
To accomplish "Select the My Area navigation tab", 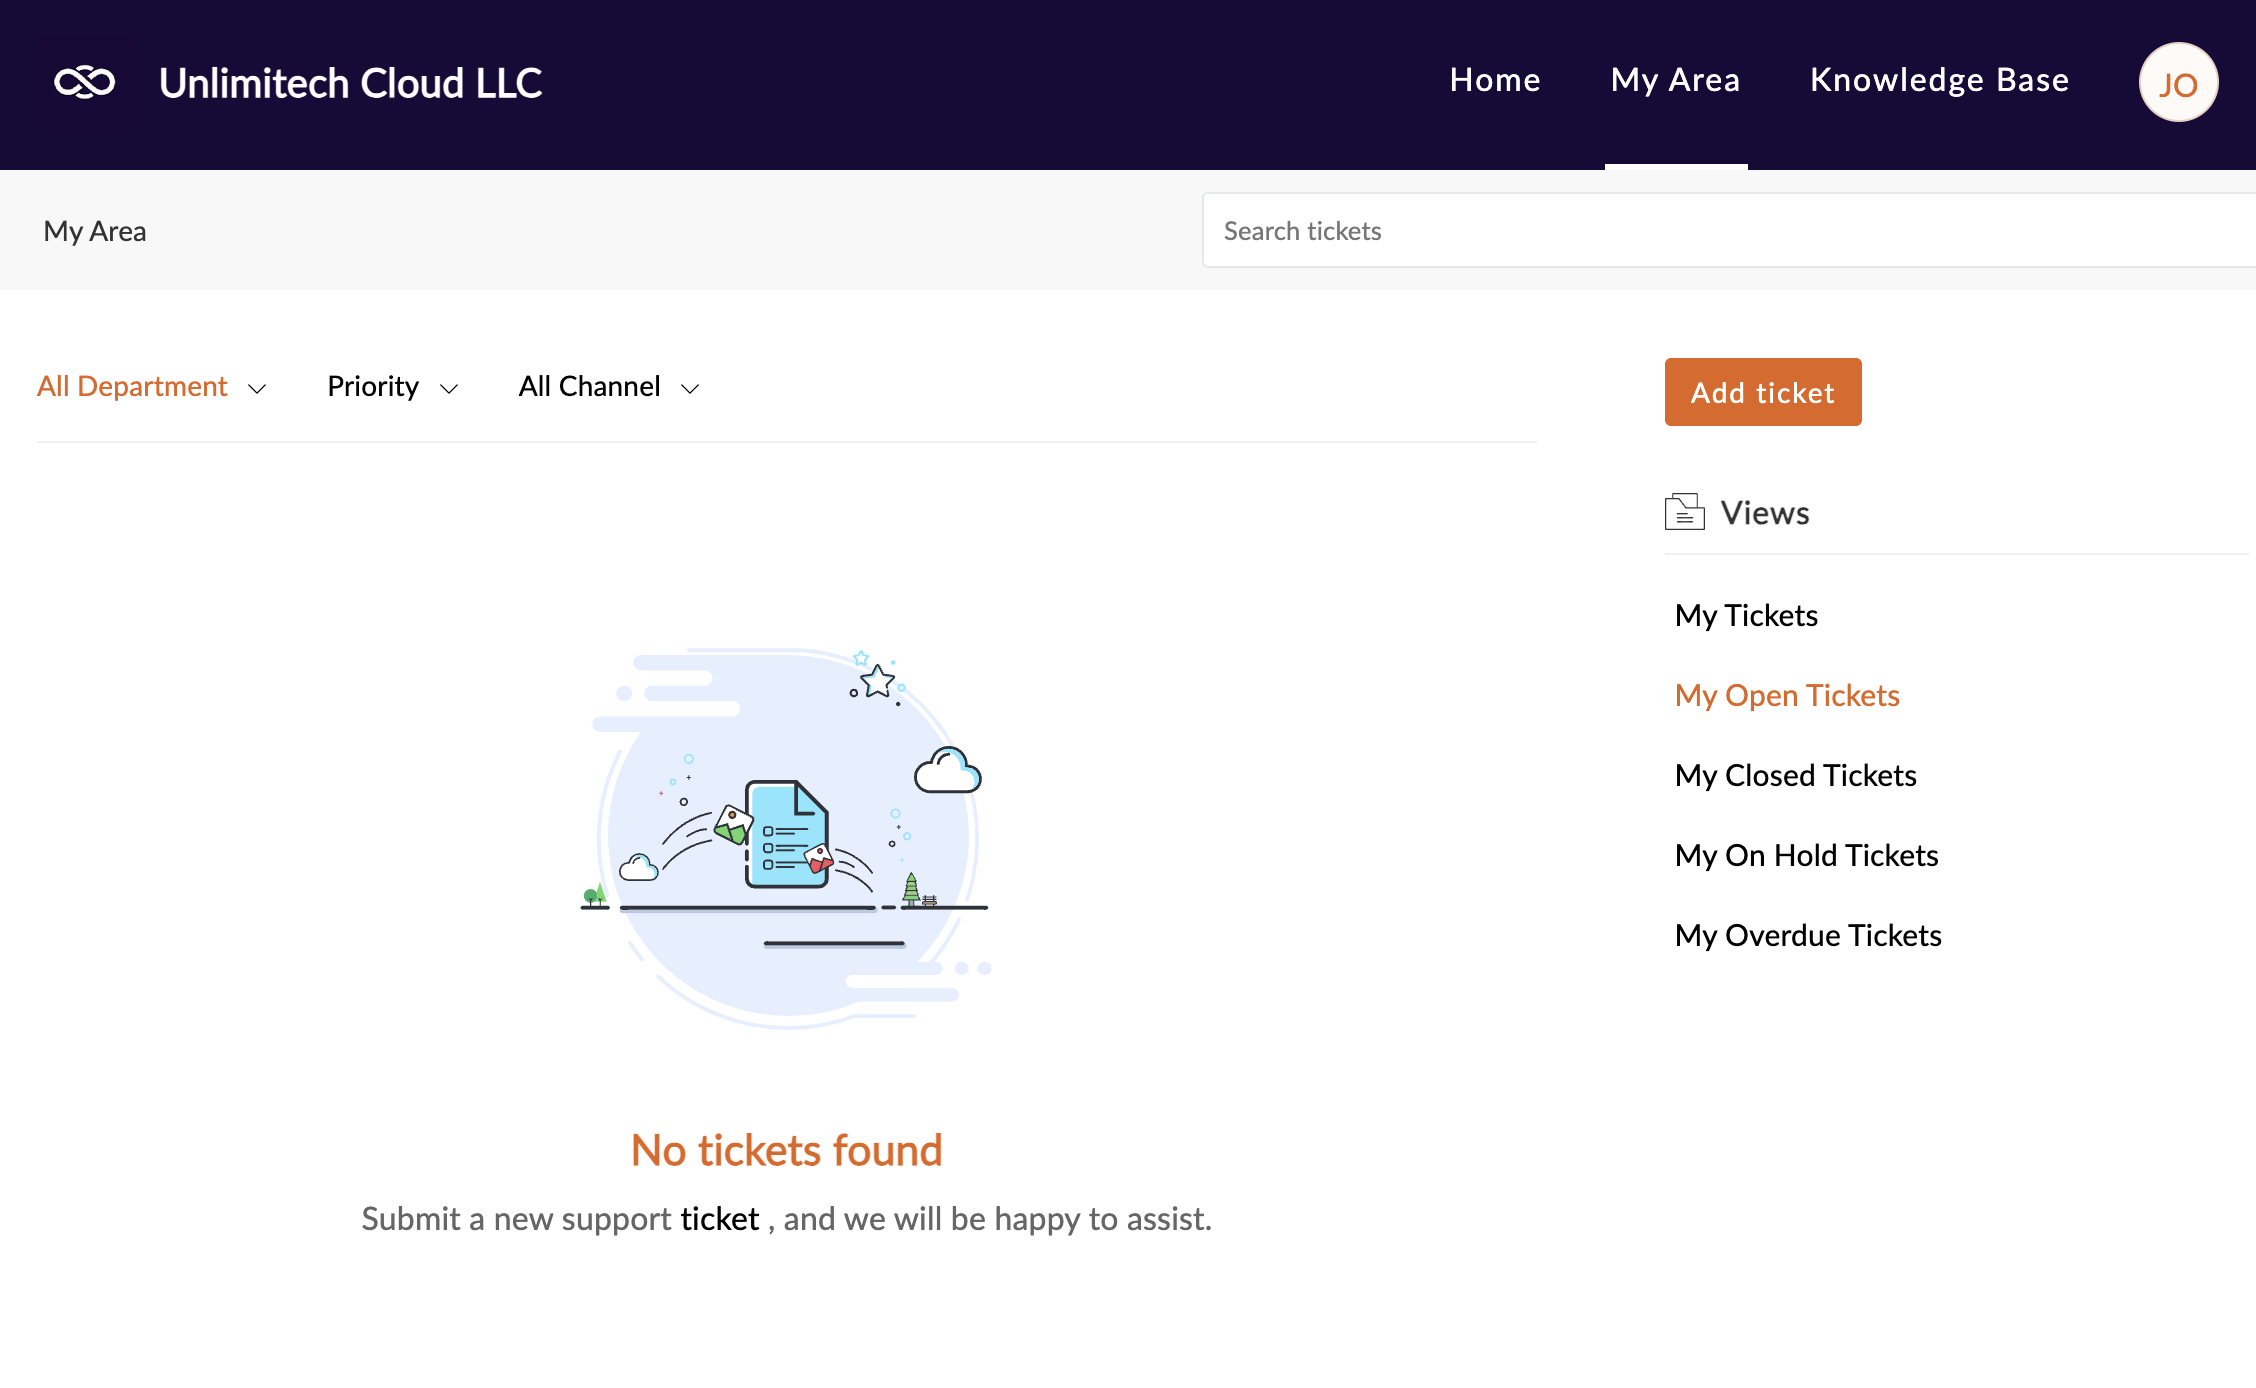I will (1675, 80).
